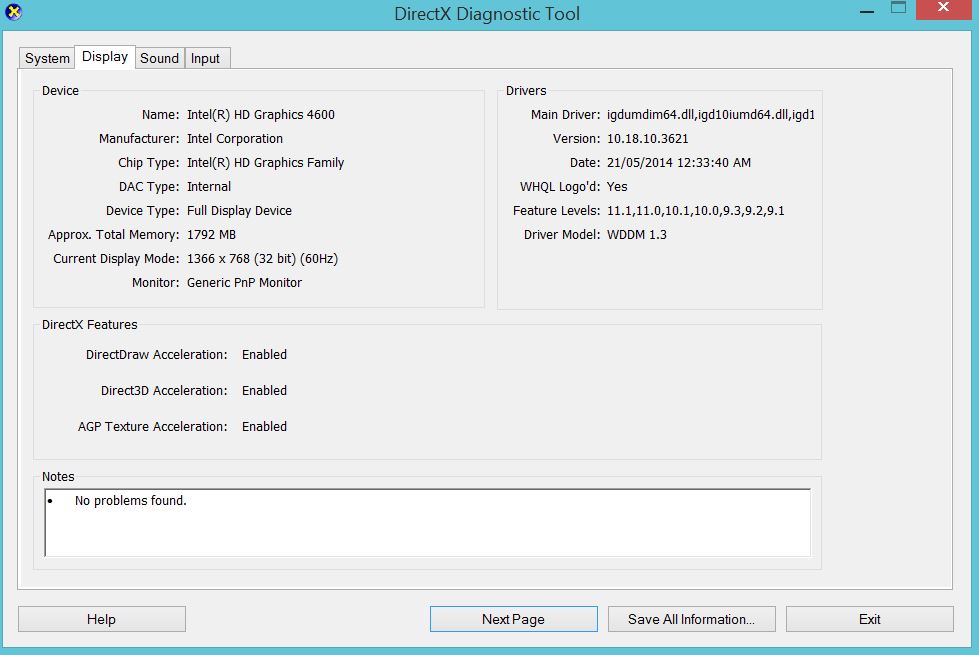Click main driver value 'igdumdim64.dll'

(711, 115)
